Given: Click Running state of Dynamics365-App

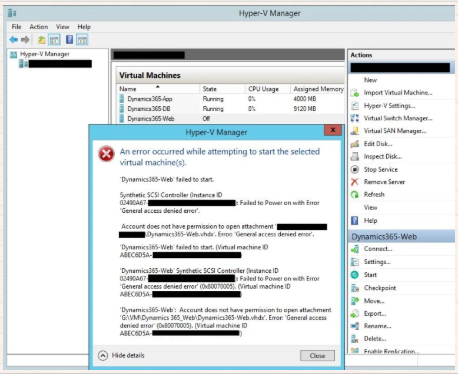Looking at the screenshot, I should tap(213, 99).
